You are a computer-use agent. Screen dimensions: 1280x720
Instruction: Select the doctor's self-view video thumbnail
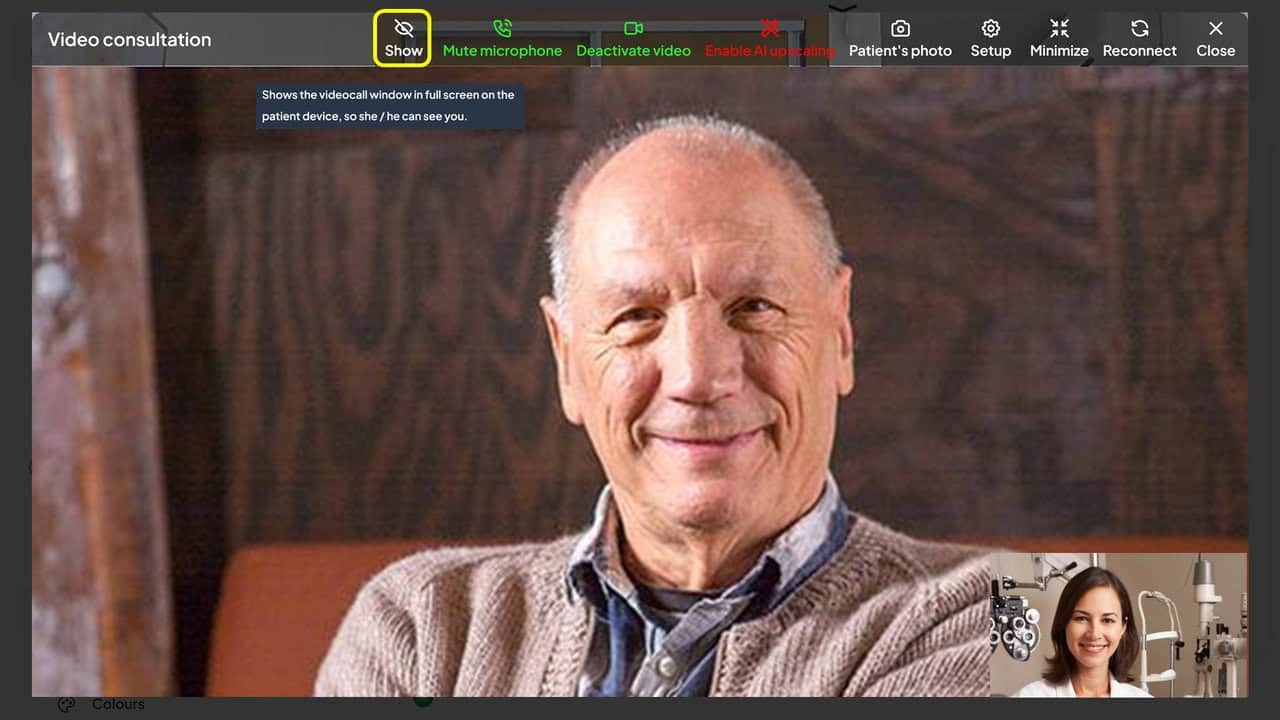(x=1118, y=624)
